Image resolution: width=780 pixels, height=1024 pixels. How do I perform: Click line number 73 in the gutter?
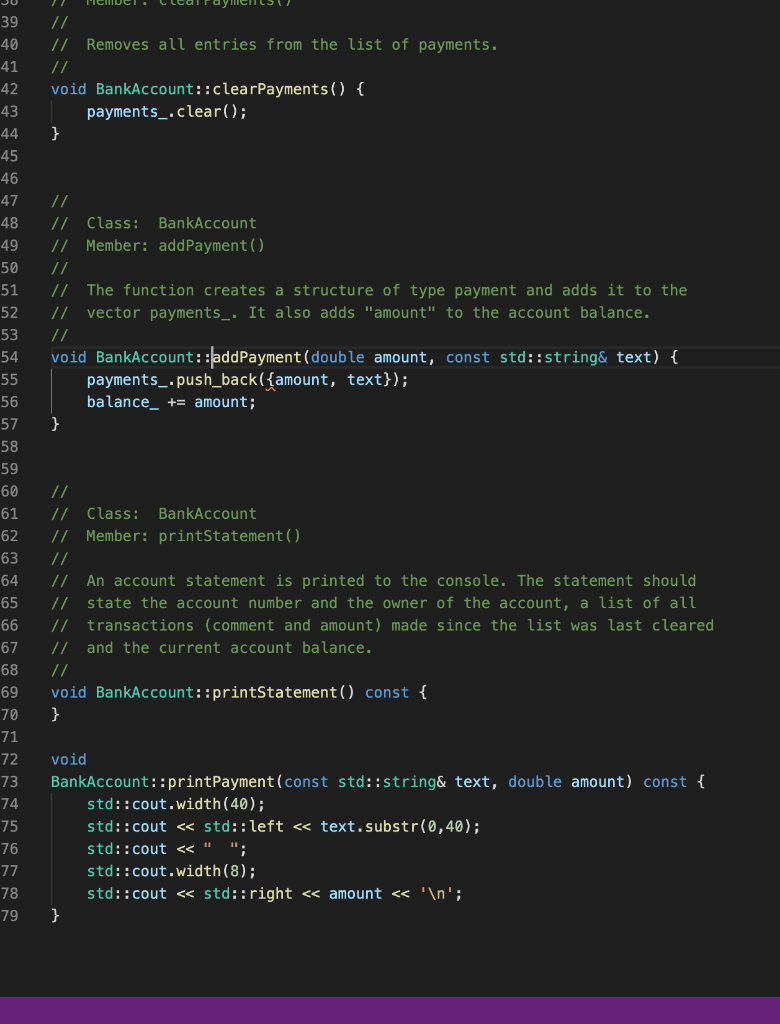point(9,782)
